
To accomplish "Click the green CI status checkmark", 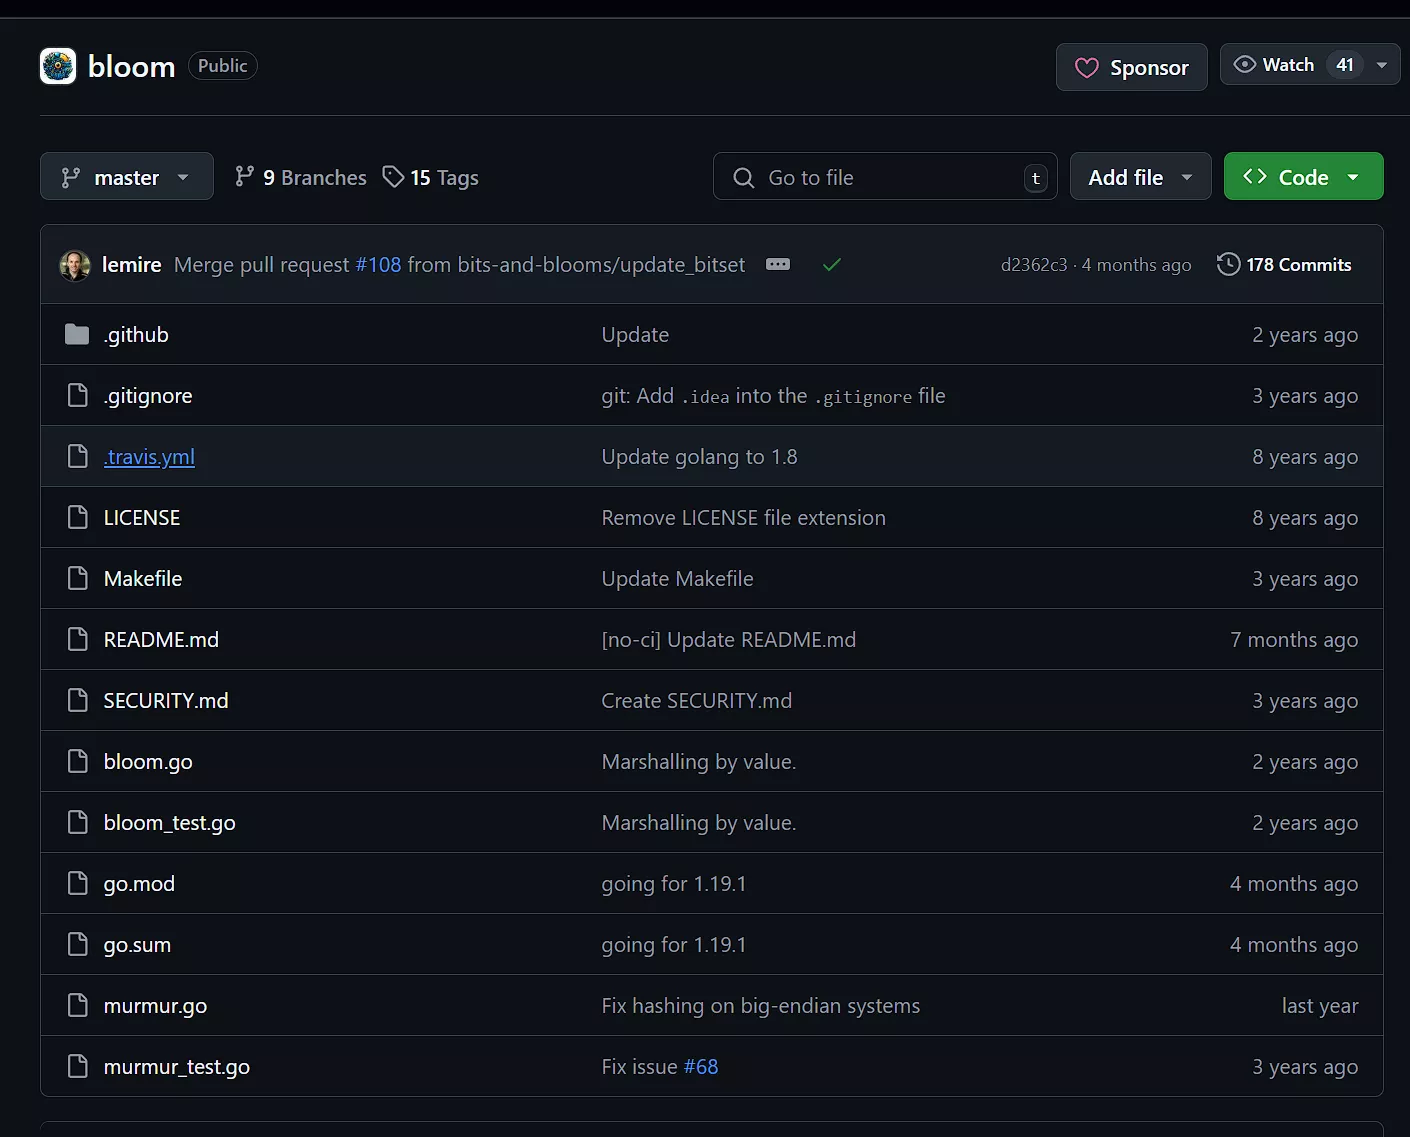I will (x=831, y=265).
